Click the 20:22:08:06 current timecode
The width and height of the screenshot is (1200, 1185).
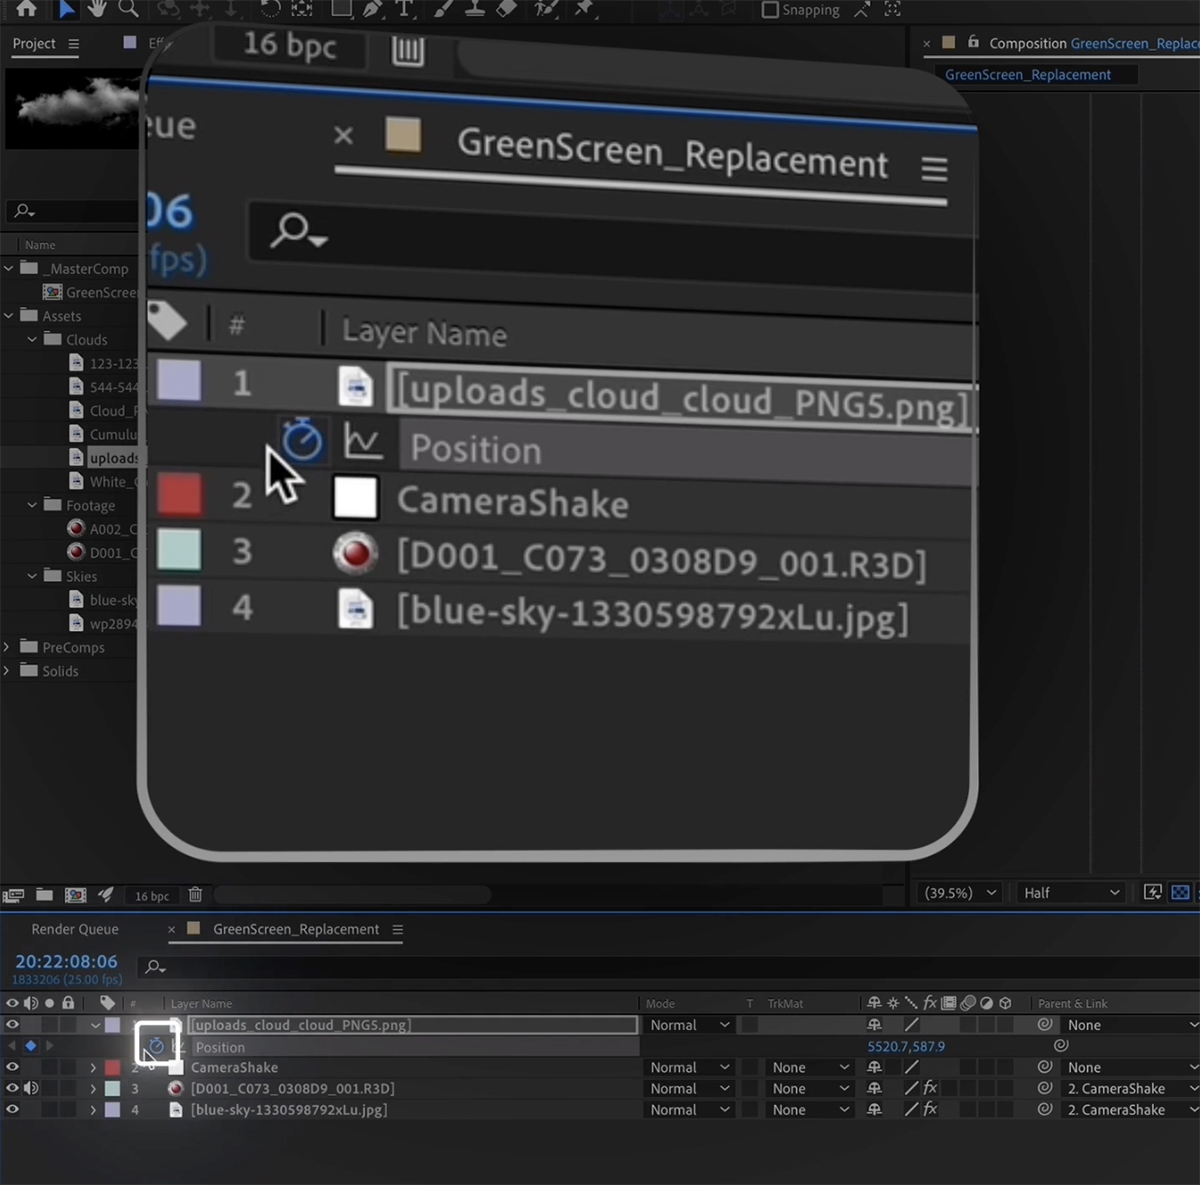coord(66,961)
